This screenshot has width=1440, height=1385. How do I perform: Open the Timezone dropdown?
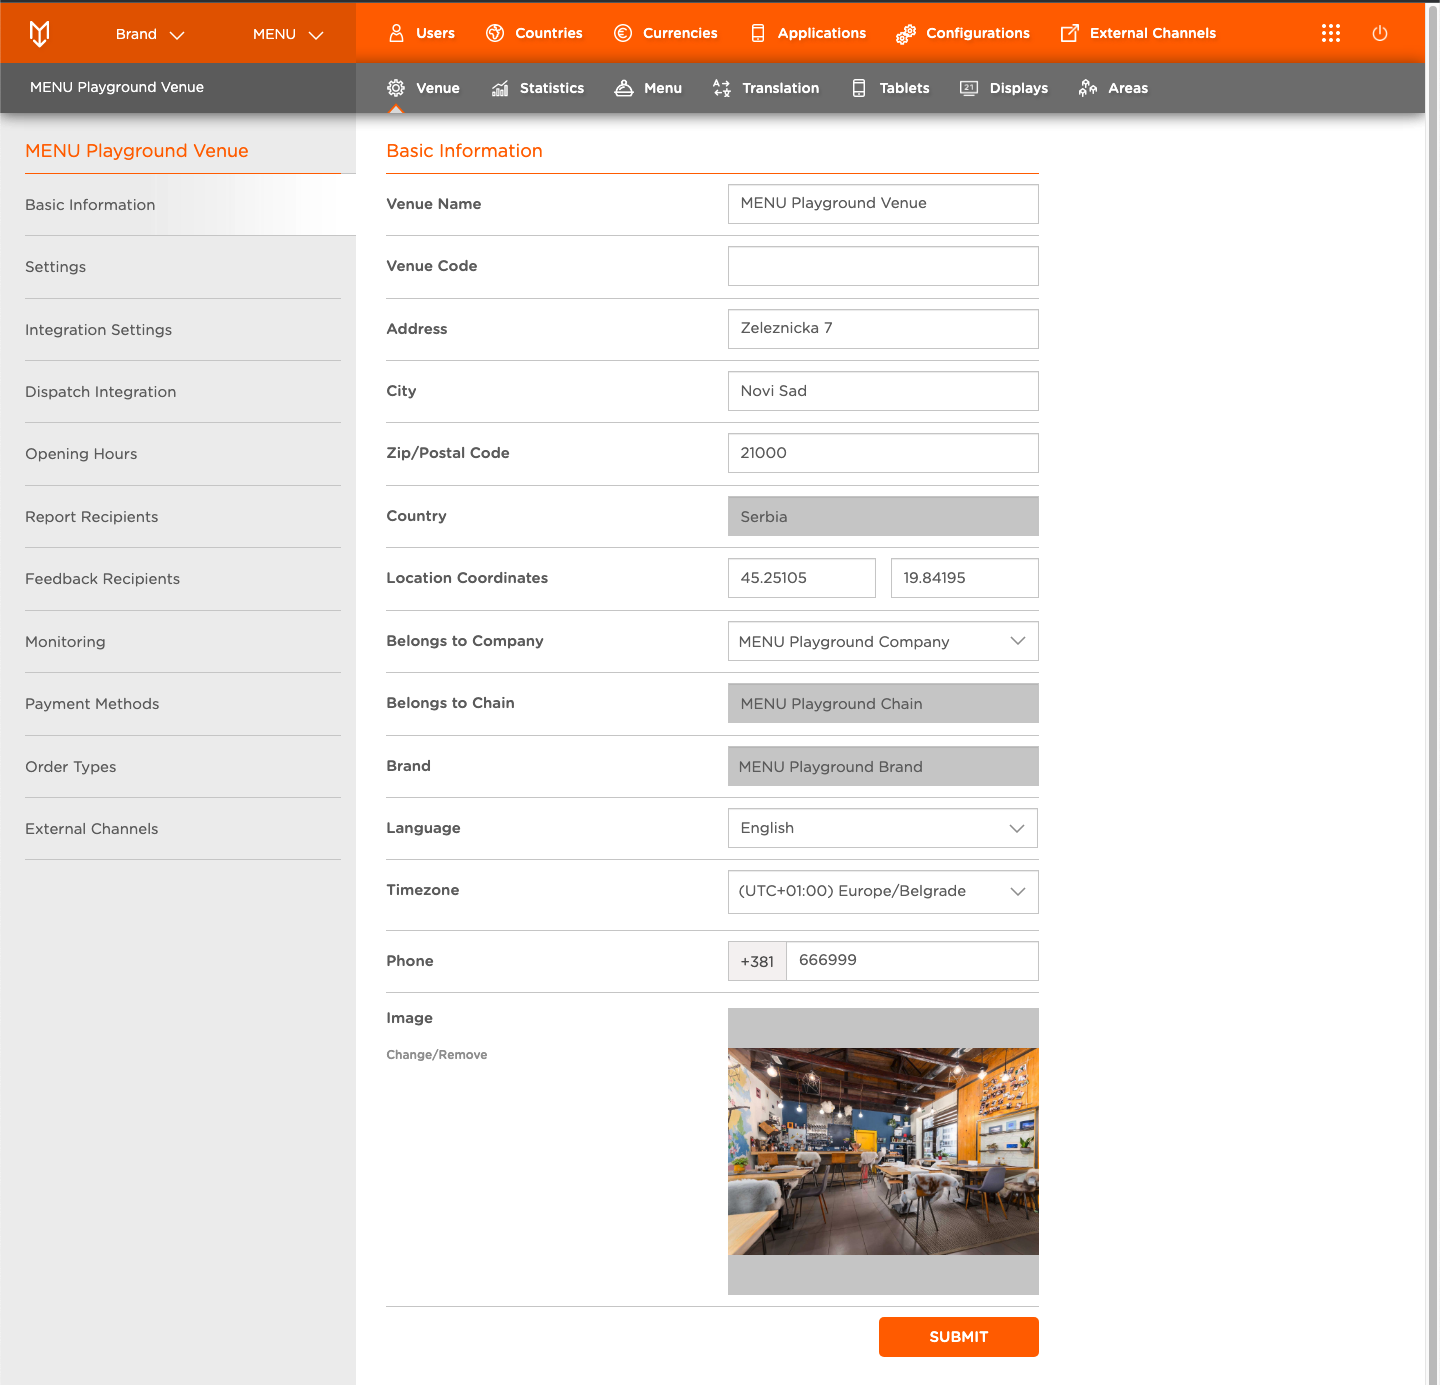[x=883, y=891]
